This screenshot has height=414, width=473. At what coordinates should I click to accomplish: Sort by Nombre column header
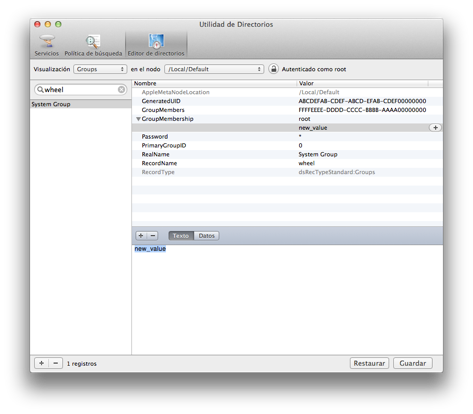coord(214,83)
